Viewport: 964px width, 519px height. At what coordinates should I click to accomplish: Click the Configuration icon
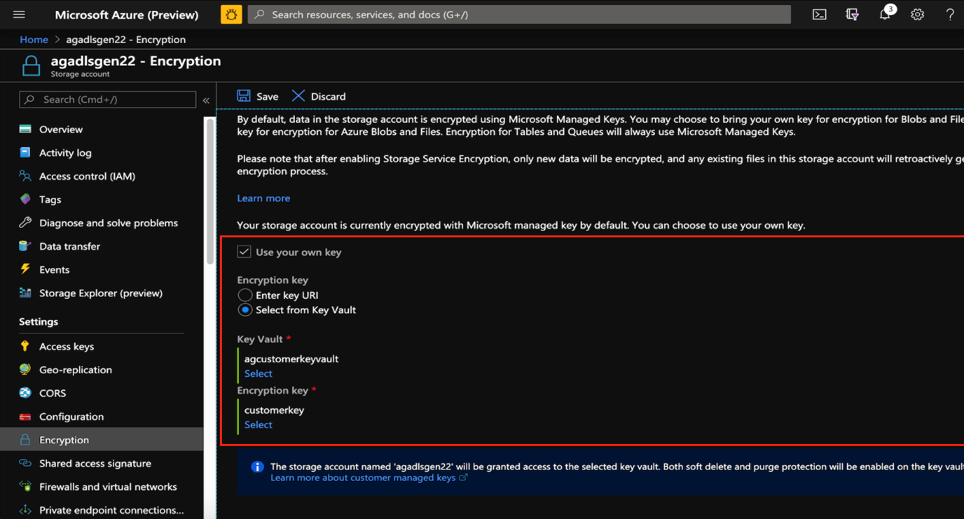tap(25, 416)
